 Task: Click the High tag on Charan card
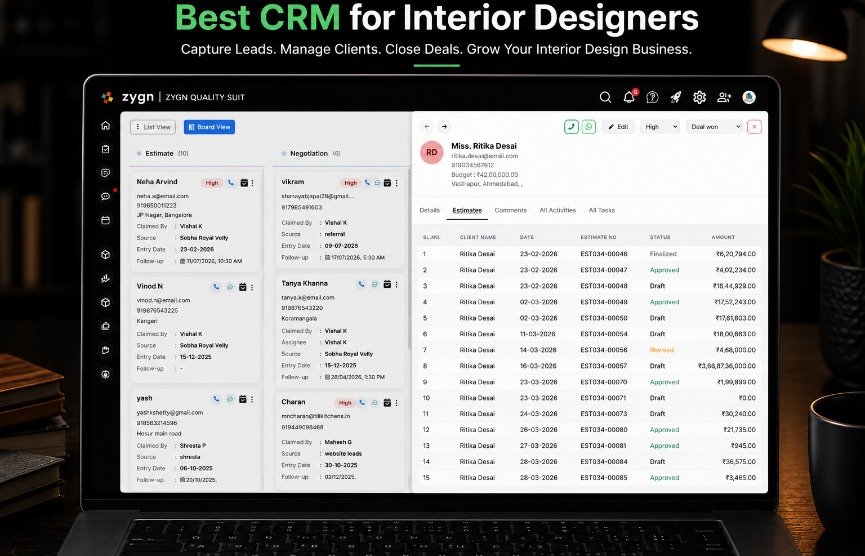(x=345, y=403)
